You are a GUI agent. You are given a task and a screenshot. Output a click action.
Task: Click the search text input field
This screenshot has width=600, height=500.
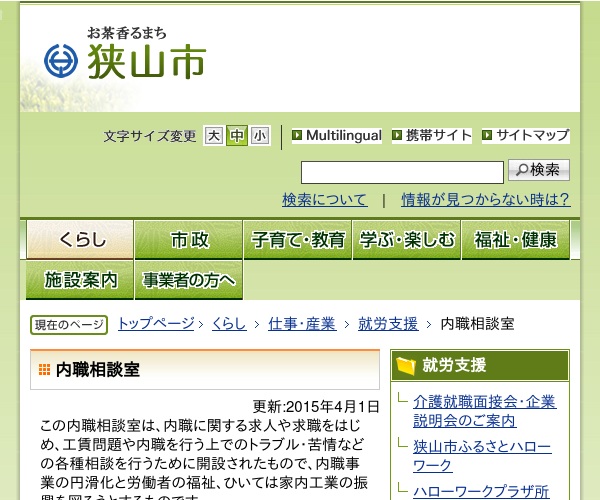[402, 171]
